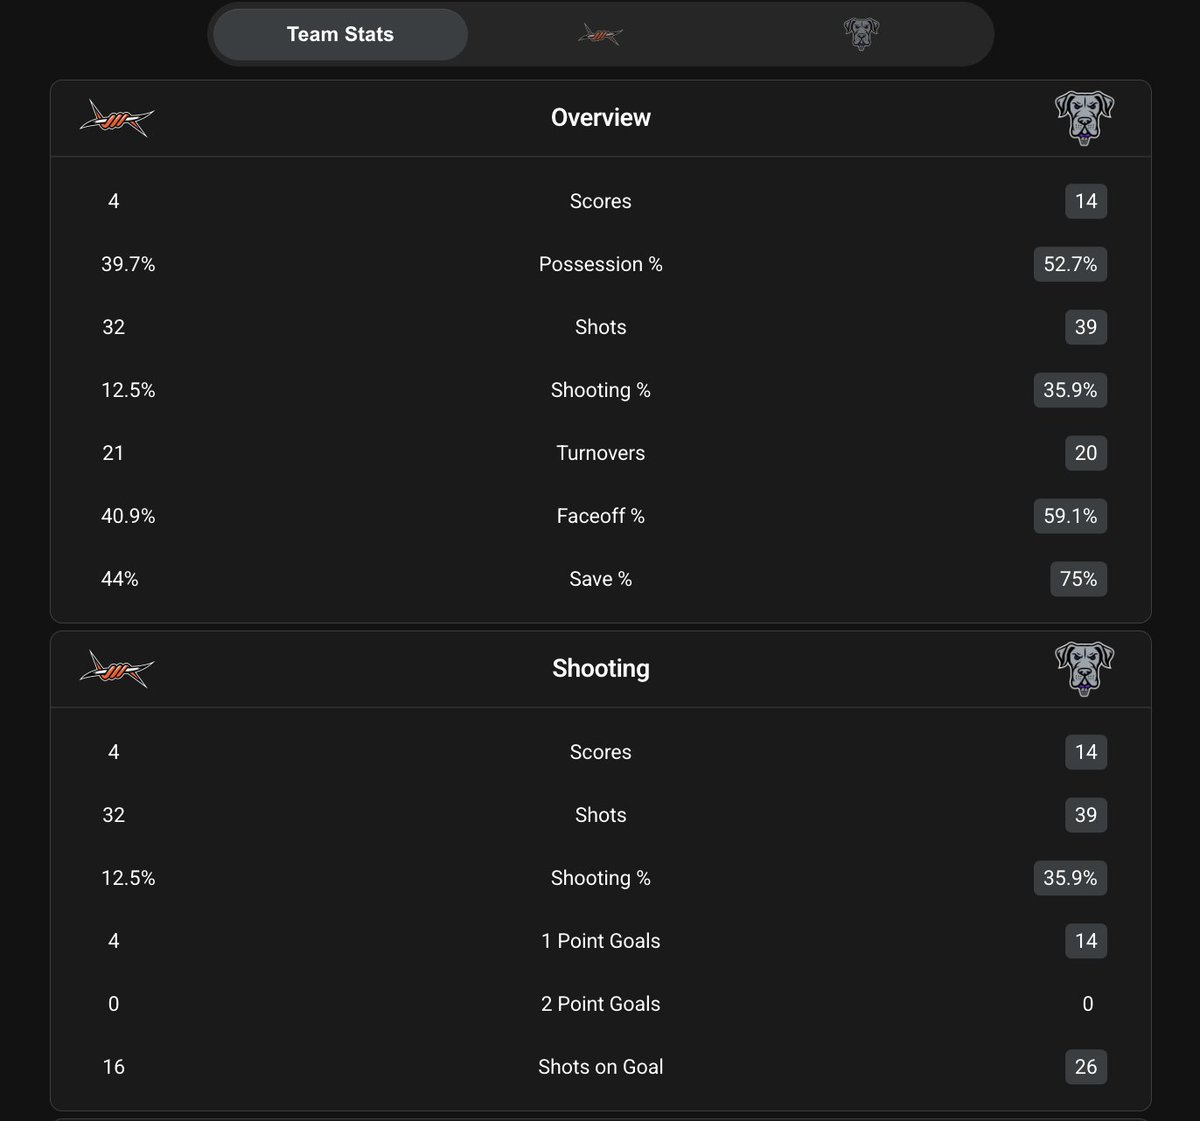Click the 35.9% badge in the Shooting section
Screen dimensions: 1200x1121
tap(1070, 878)
